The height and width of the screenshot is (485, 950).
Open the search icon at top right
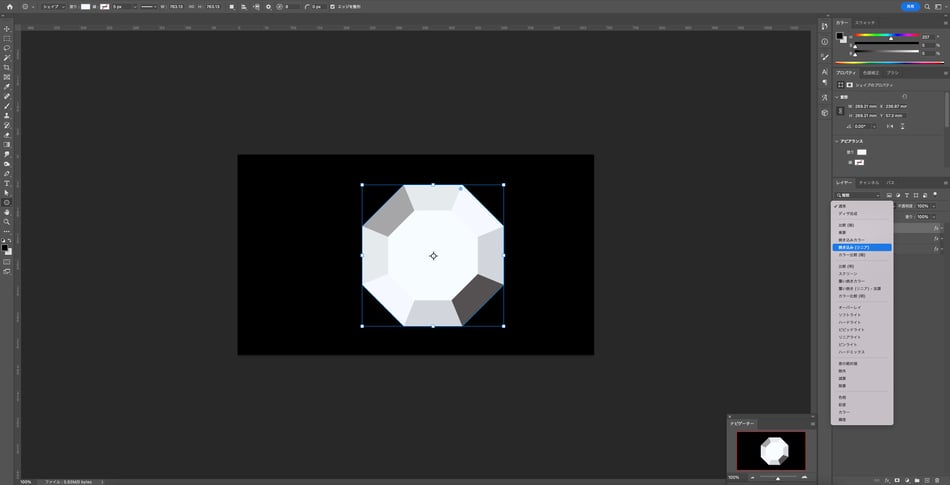928,6
